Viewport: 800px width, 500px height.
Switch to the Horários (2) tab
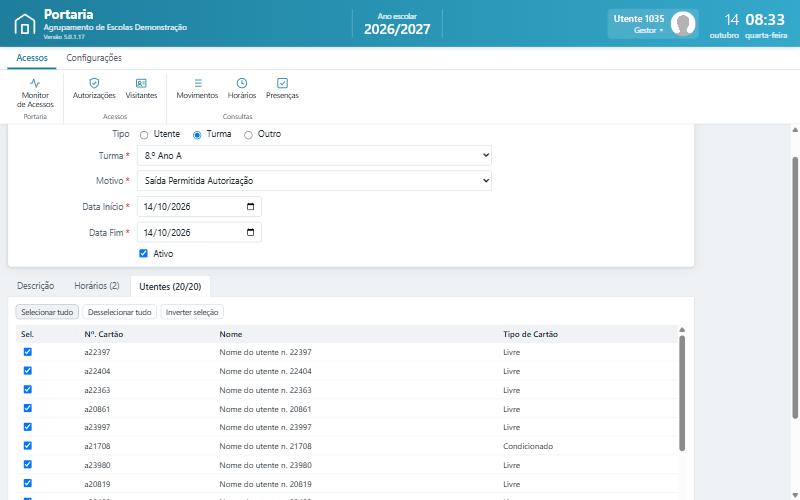(97, 286)
